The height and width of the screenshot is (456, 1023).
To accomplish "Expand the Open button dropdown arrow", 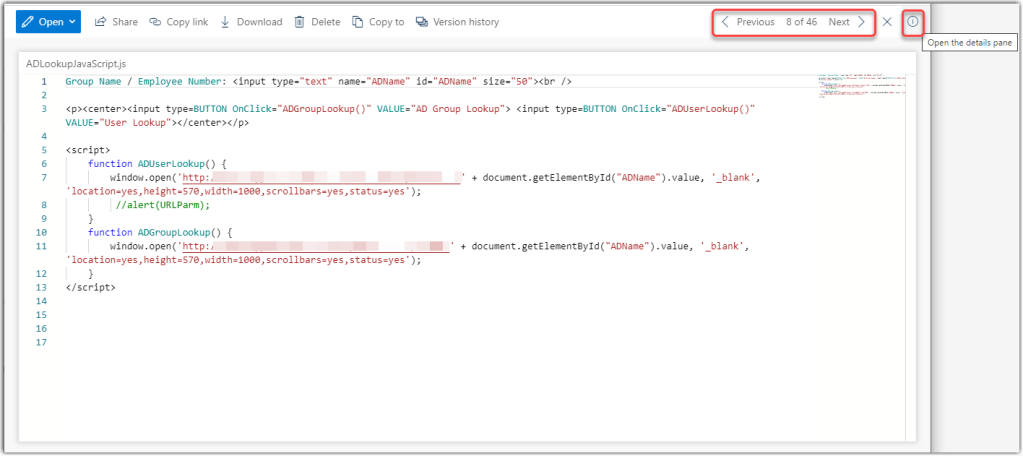I will [x=74, y=22].
